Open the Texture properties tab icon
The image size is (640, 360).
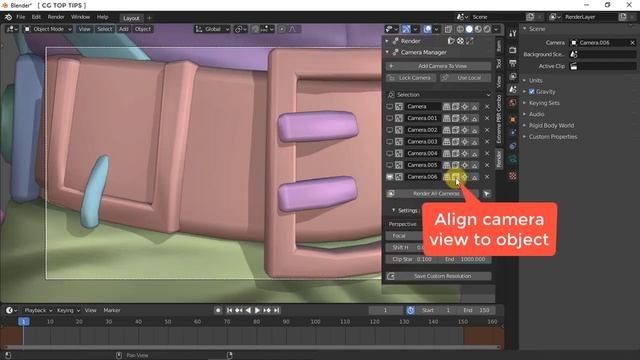(x=513, y=176)
